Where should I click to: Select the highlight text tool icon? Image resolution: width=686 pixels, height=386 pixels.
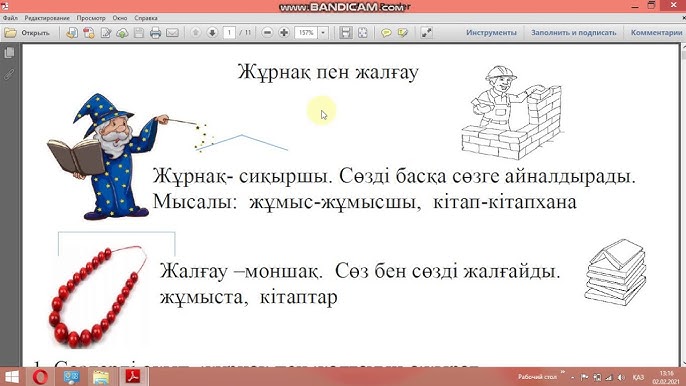402,33
